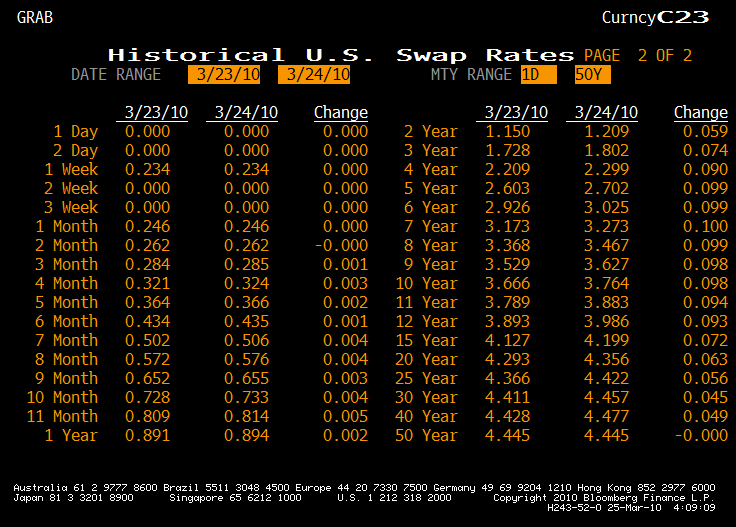Click the 5 Year row label
The image size is (736, 527).
431,189
